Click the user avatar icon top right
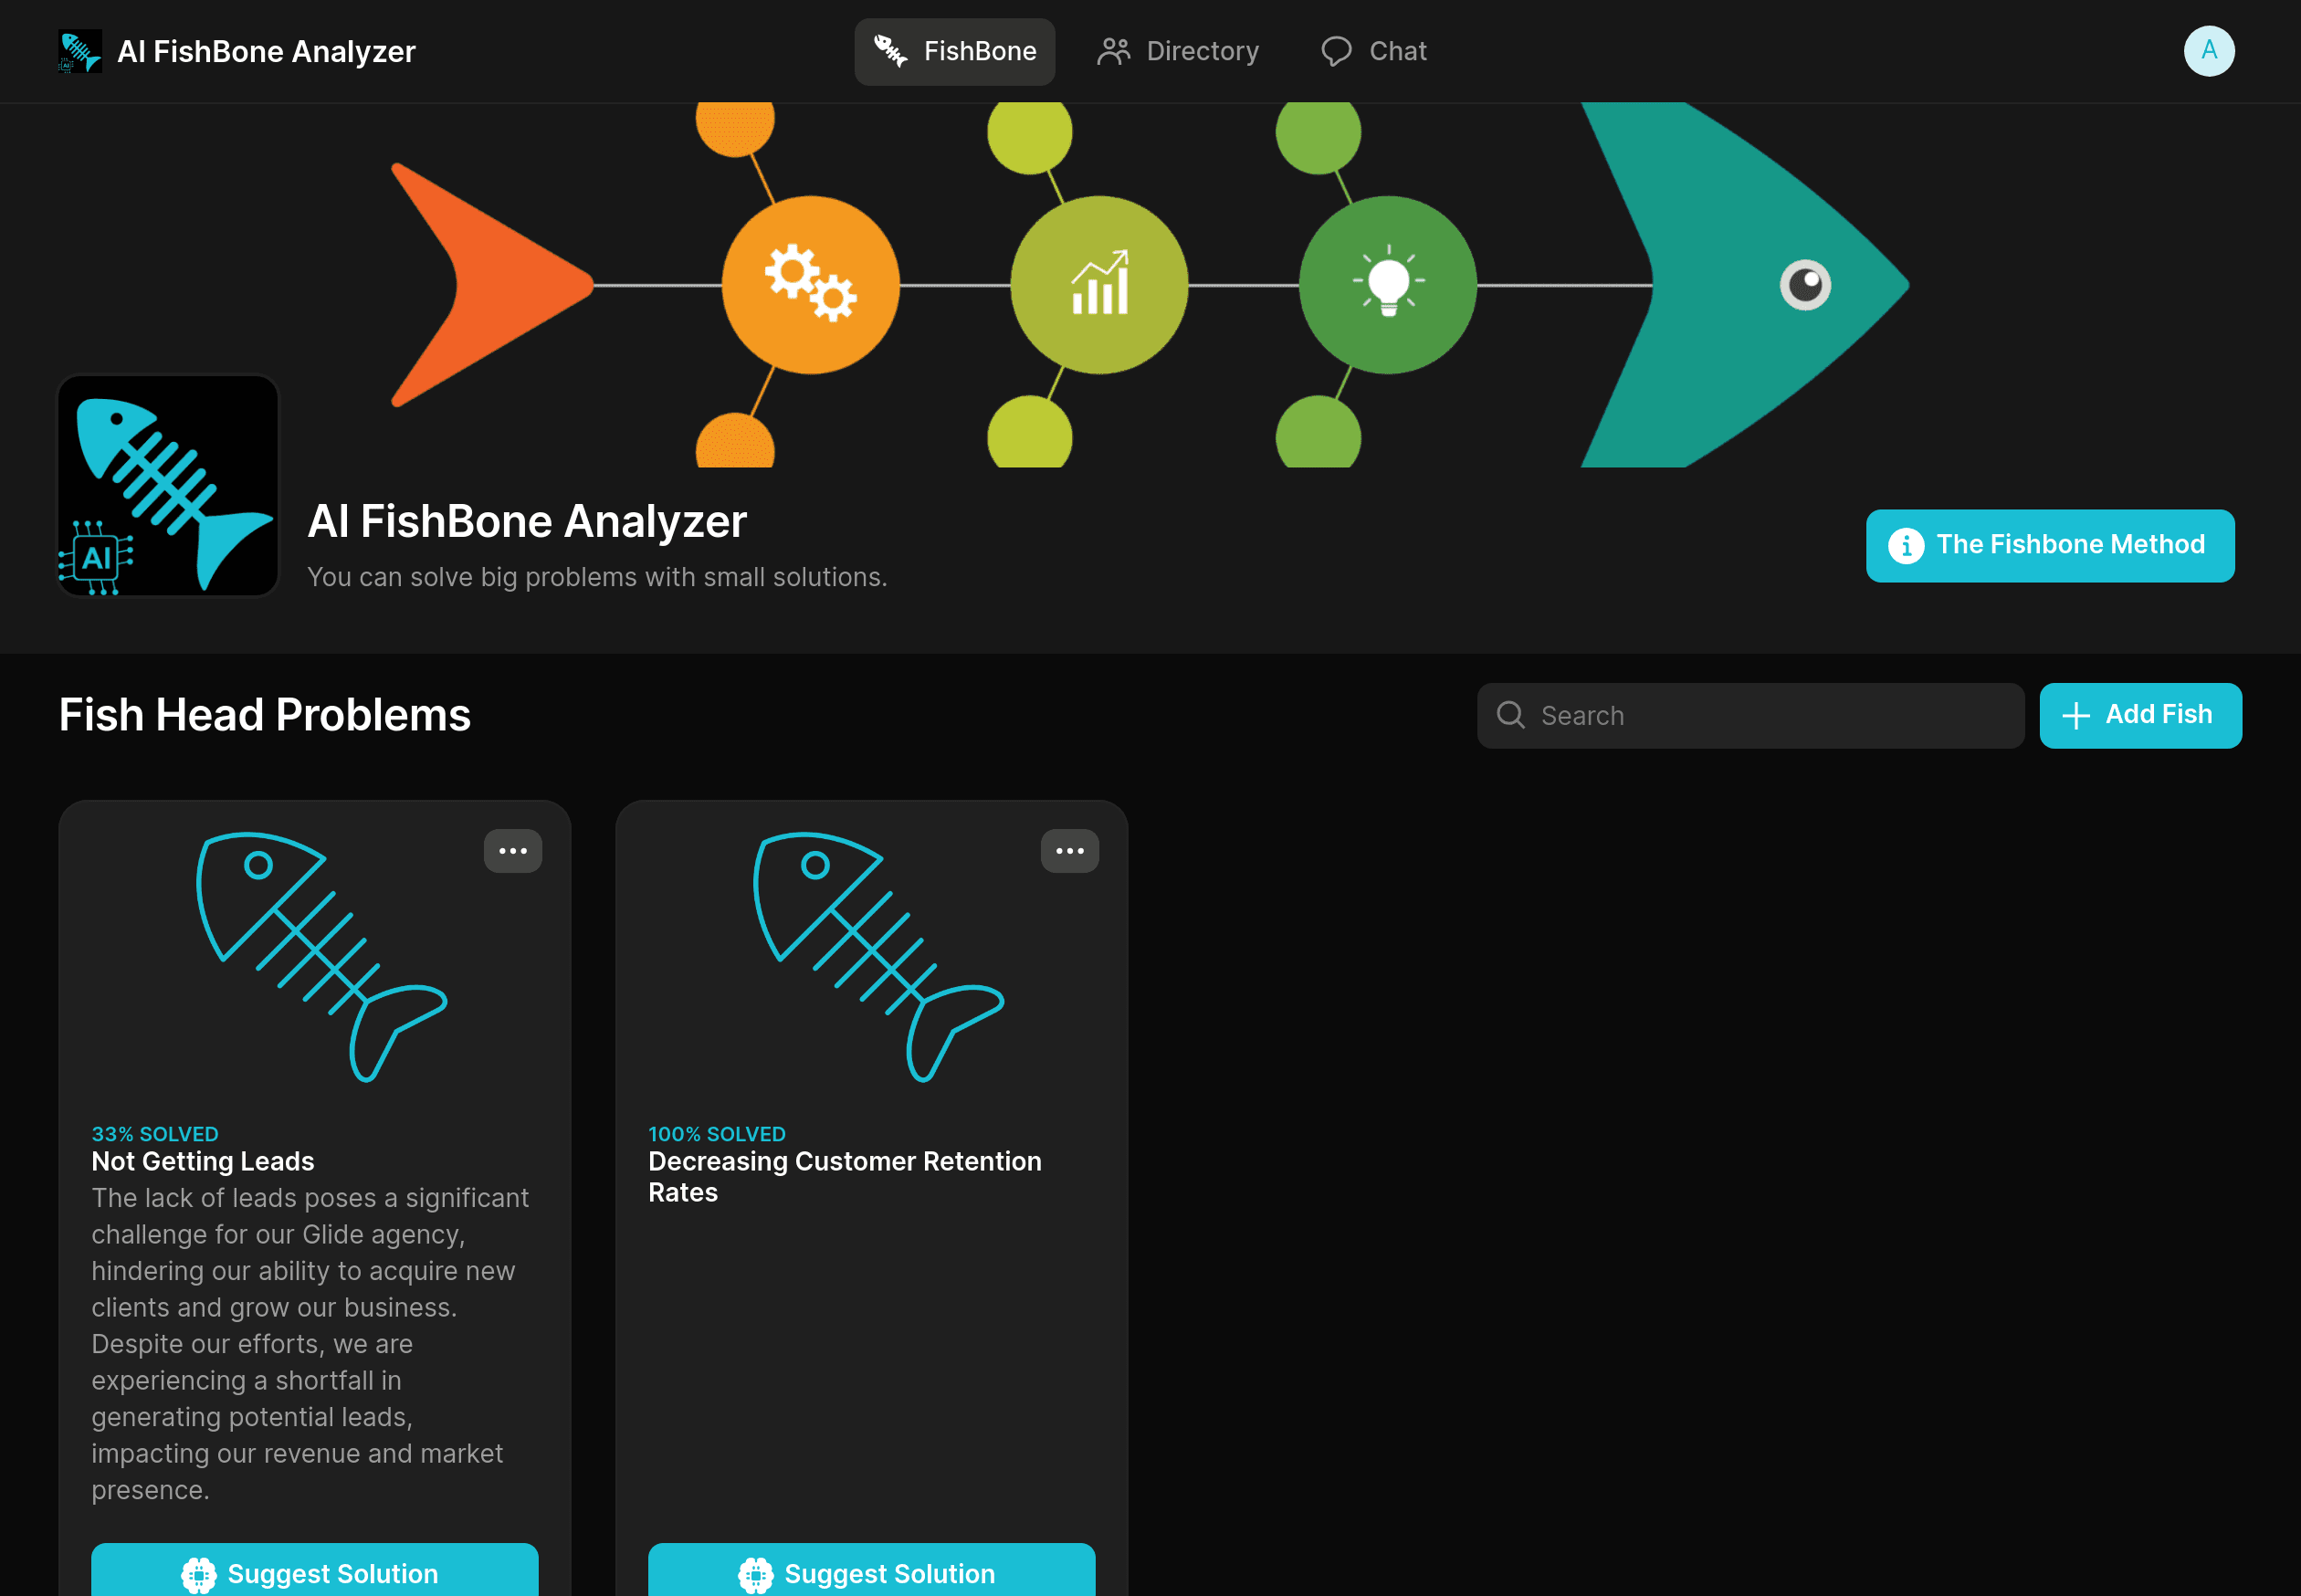The image size is (2301, 1596). point(2210,51)
